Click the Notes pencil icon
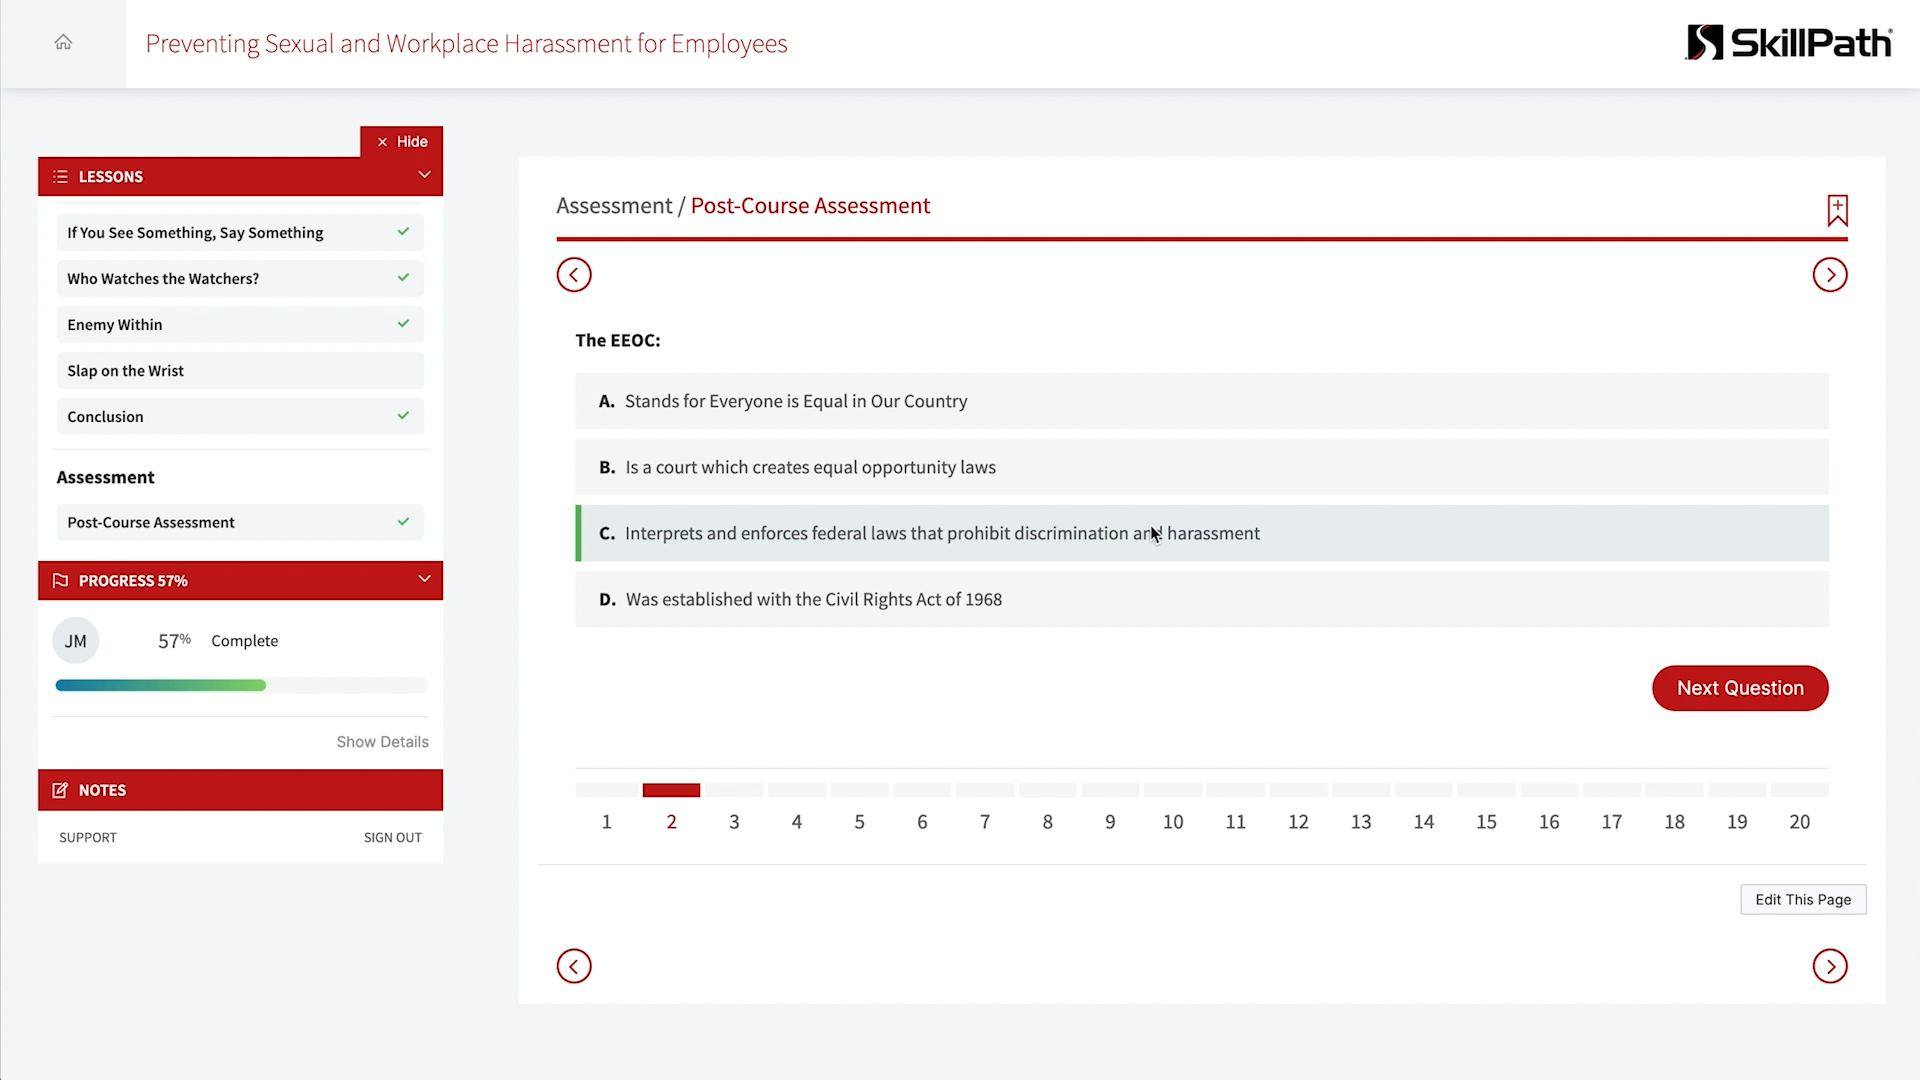 (x=61, y=790)
